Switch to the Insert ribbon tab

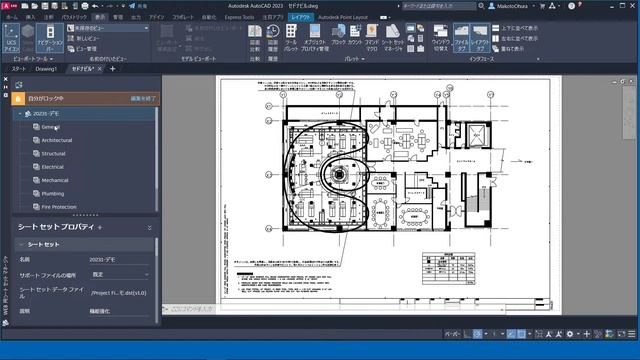point(30,17)
